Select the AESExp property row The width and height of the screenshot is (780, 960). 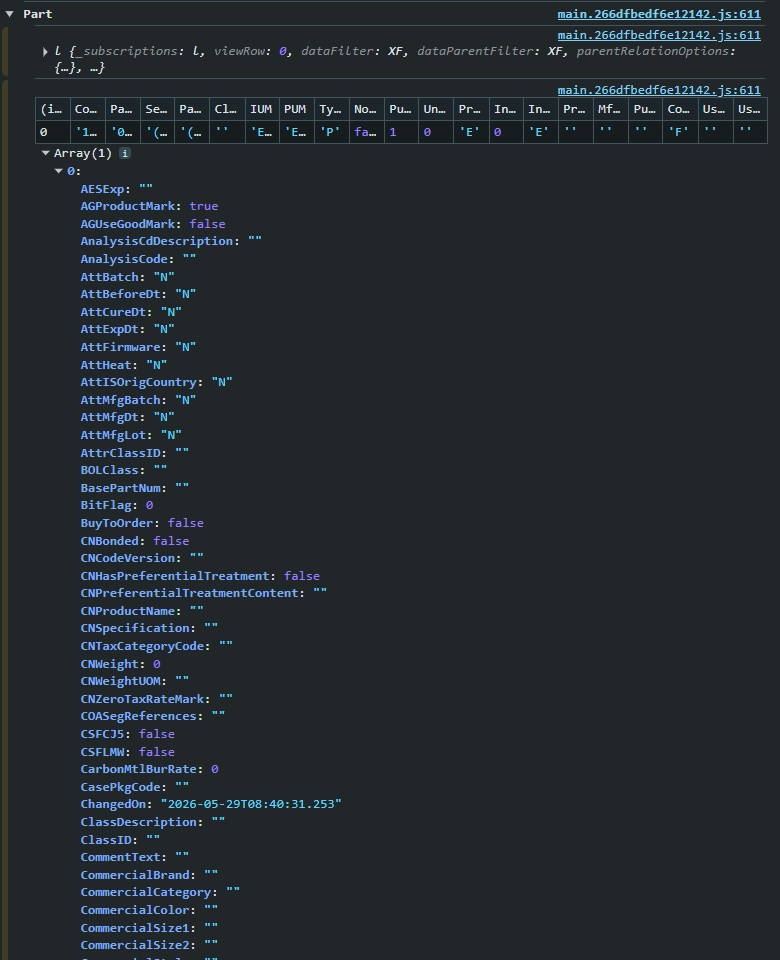coord(116,189)
